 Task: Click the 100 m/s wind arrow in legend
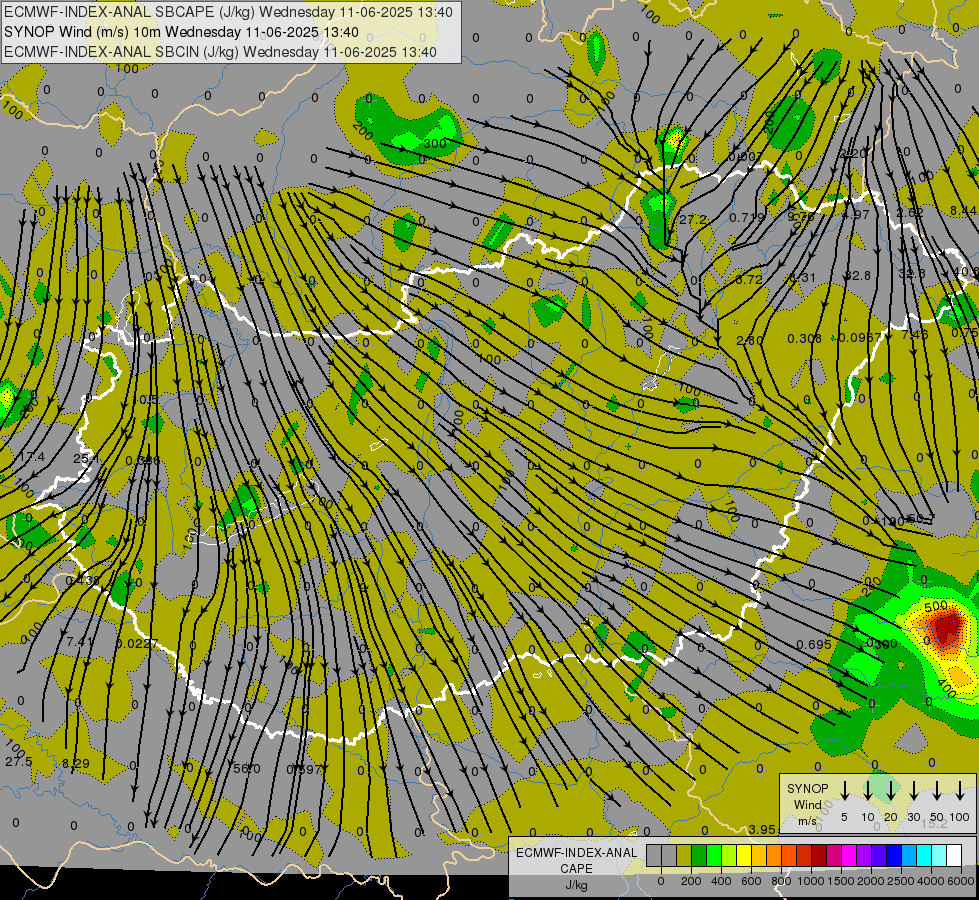coord(960,791)
